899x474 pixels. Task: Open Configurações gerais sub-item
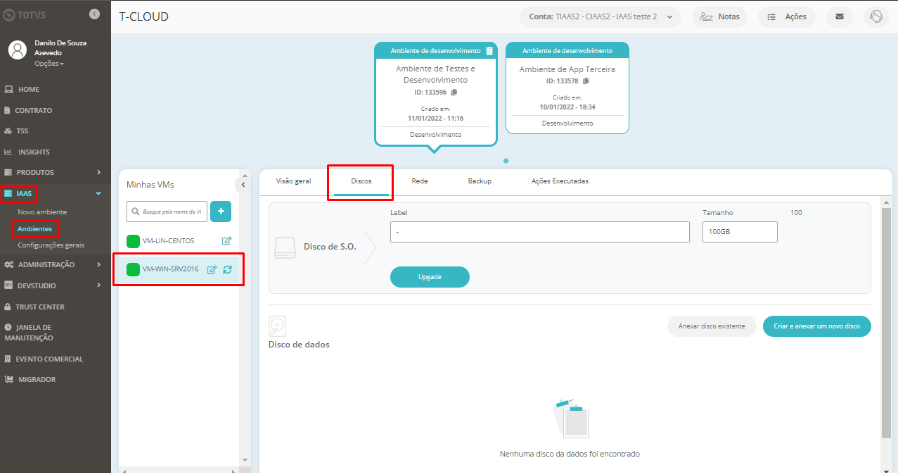[50, 245]
